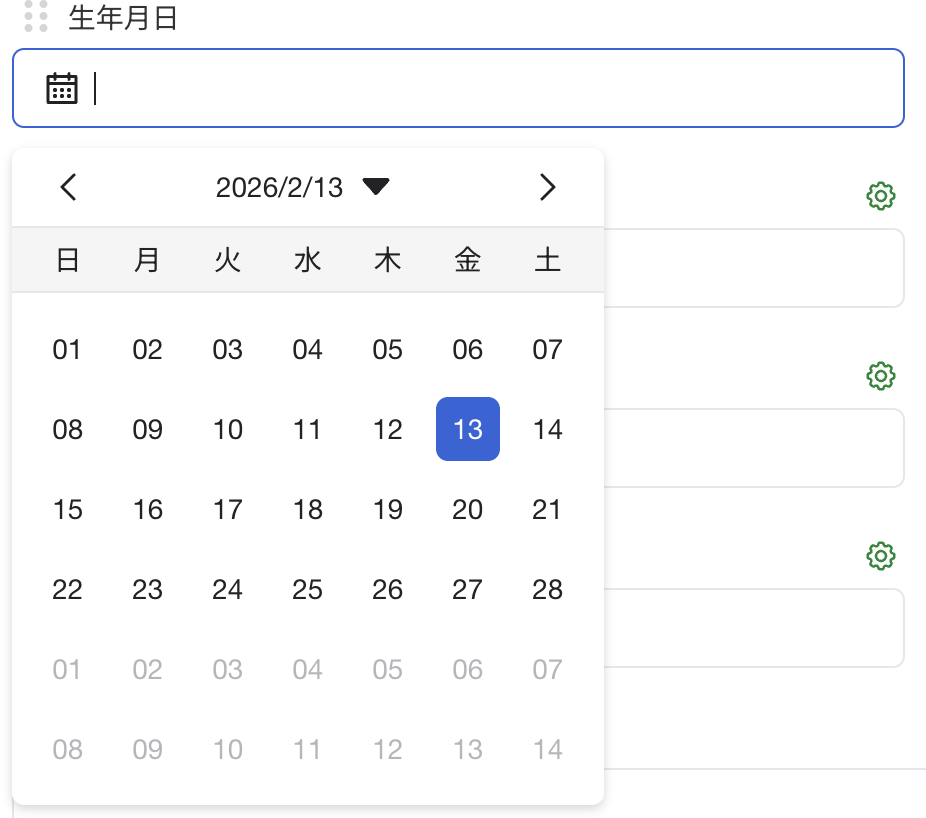Deselect date 13 by clicking it again
This screenshot has width=926, height=818.
point(467,429)
